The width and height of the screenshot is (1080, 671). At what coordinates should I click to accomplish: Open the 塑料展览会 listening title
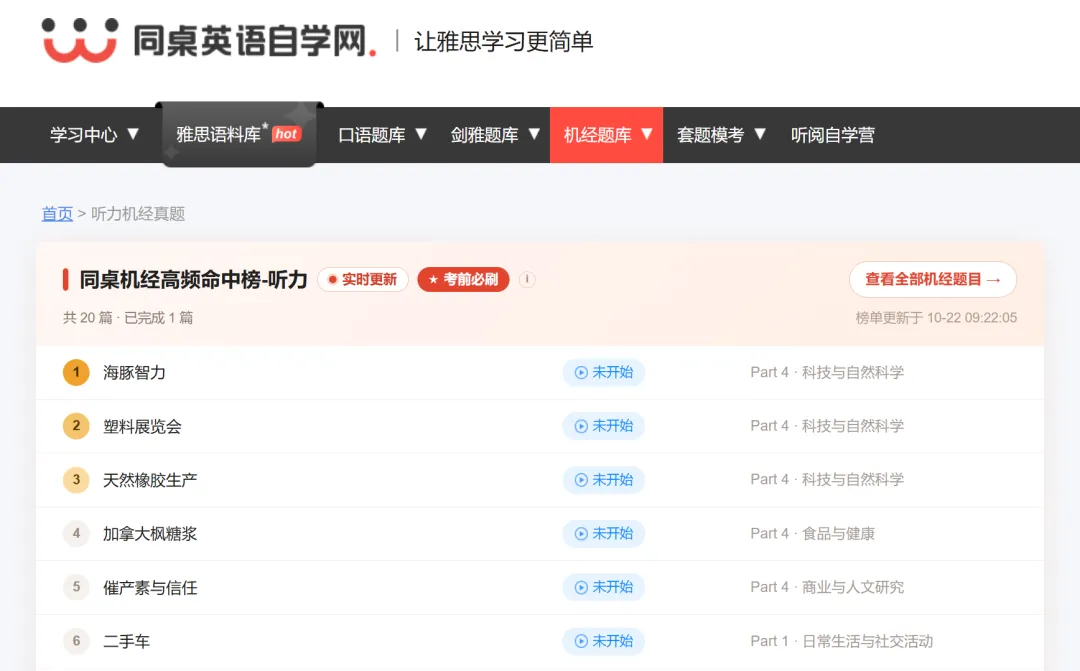coord(142,426)
